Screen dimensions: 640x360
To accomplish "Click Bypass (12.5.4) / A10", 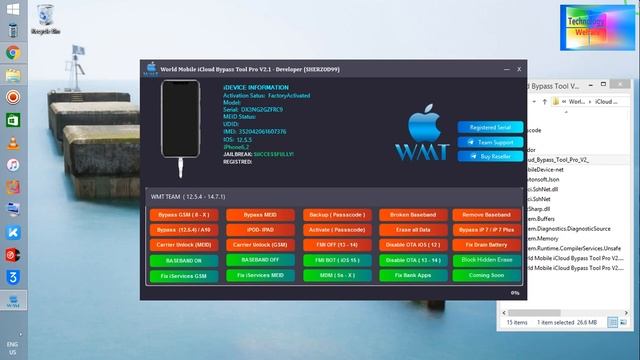I will pyautogui.click(x=184, y=230).
